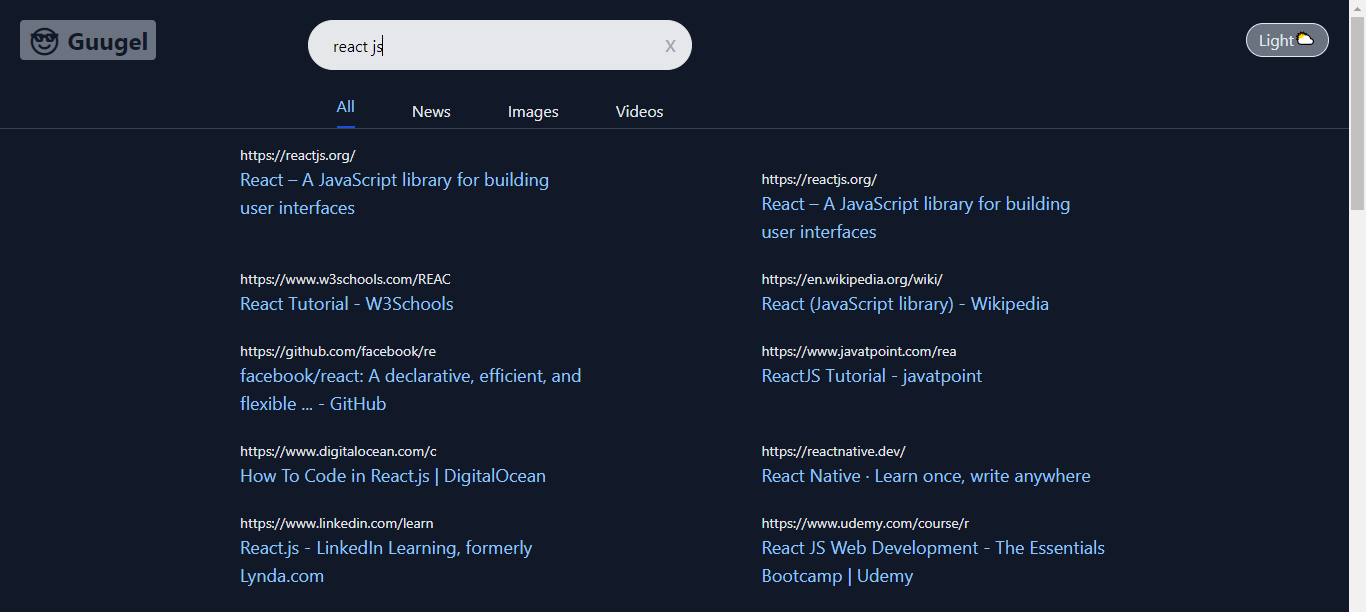This screenshot has height=612, width=1366.
Task: Open How To Code in React.js DigitalOcean link
Action: (x=392, y=475)
